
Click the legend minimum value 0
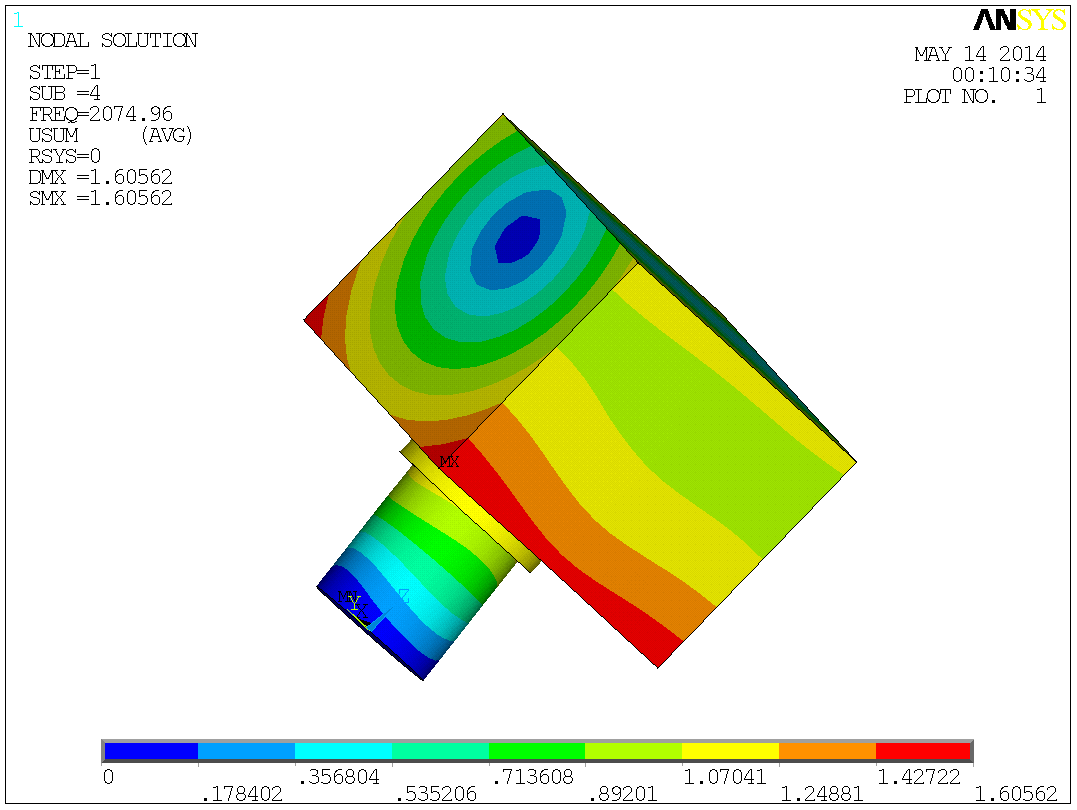109,777
